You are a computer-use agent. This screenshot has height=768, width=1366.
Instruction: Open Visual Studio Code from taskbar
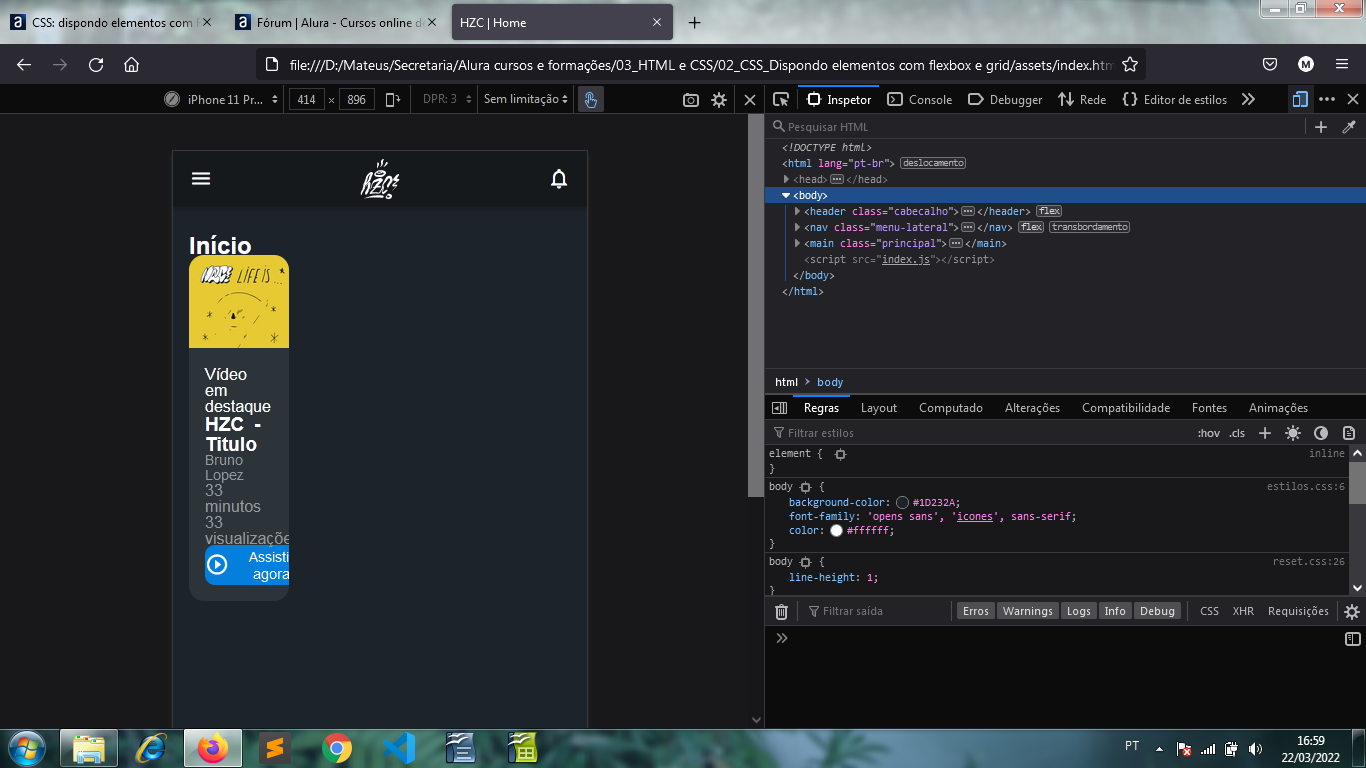[x=399, y=748]
